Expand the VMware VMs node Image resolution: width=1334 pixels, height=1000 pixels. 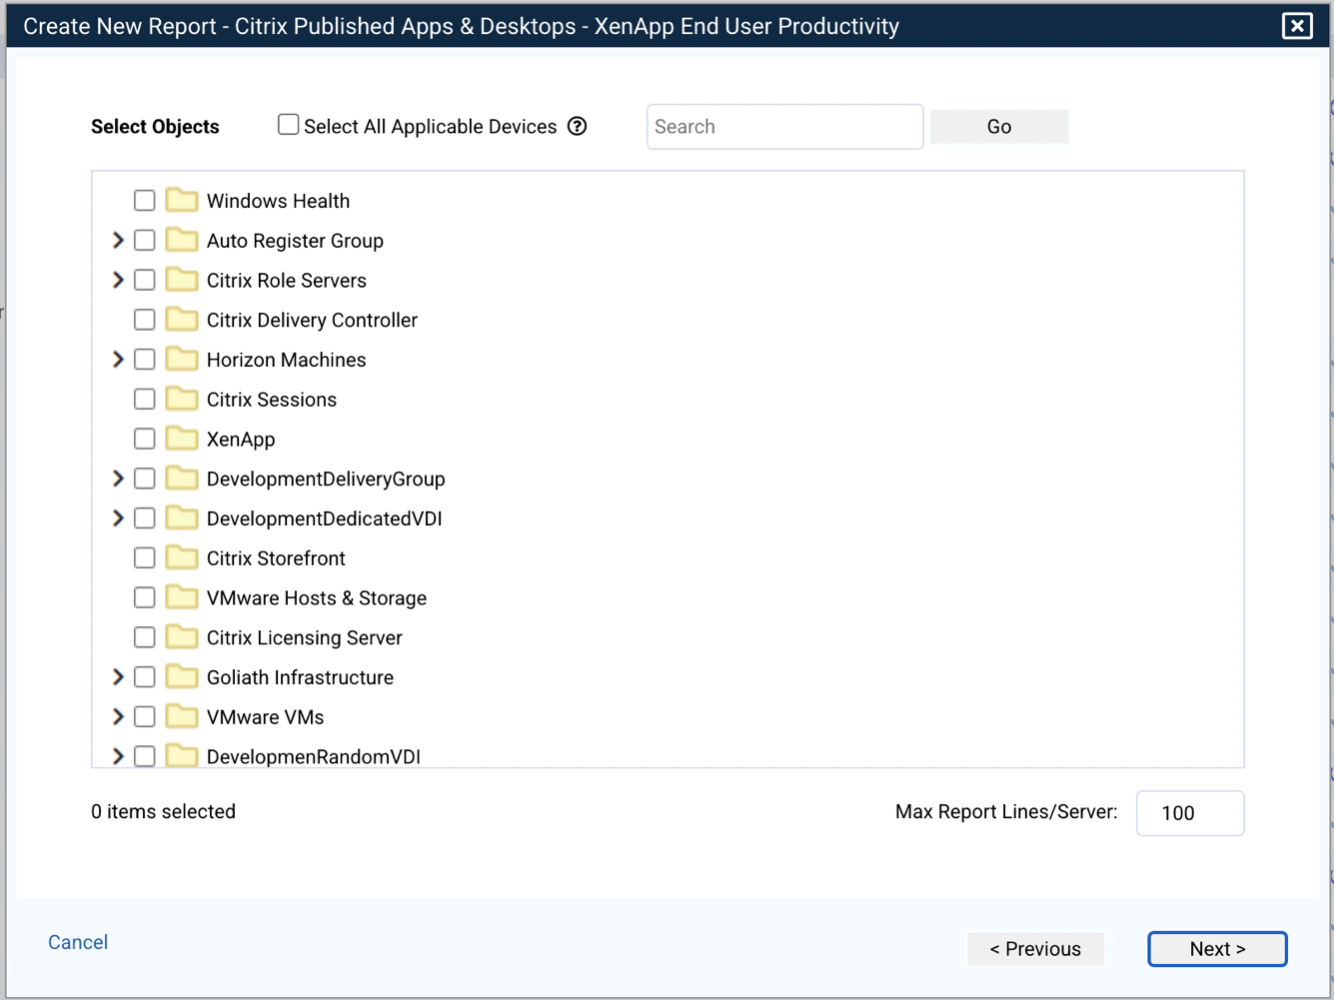pos(118,717)
